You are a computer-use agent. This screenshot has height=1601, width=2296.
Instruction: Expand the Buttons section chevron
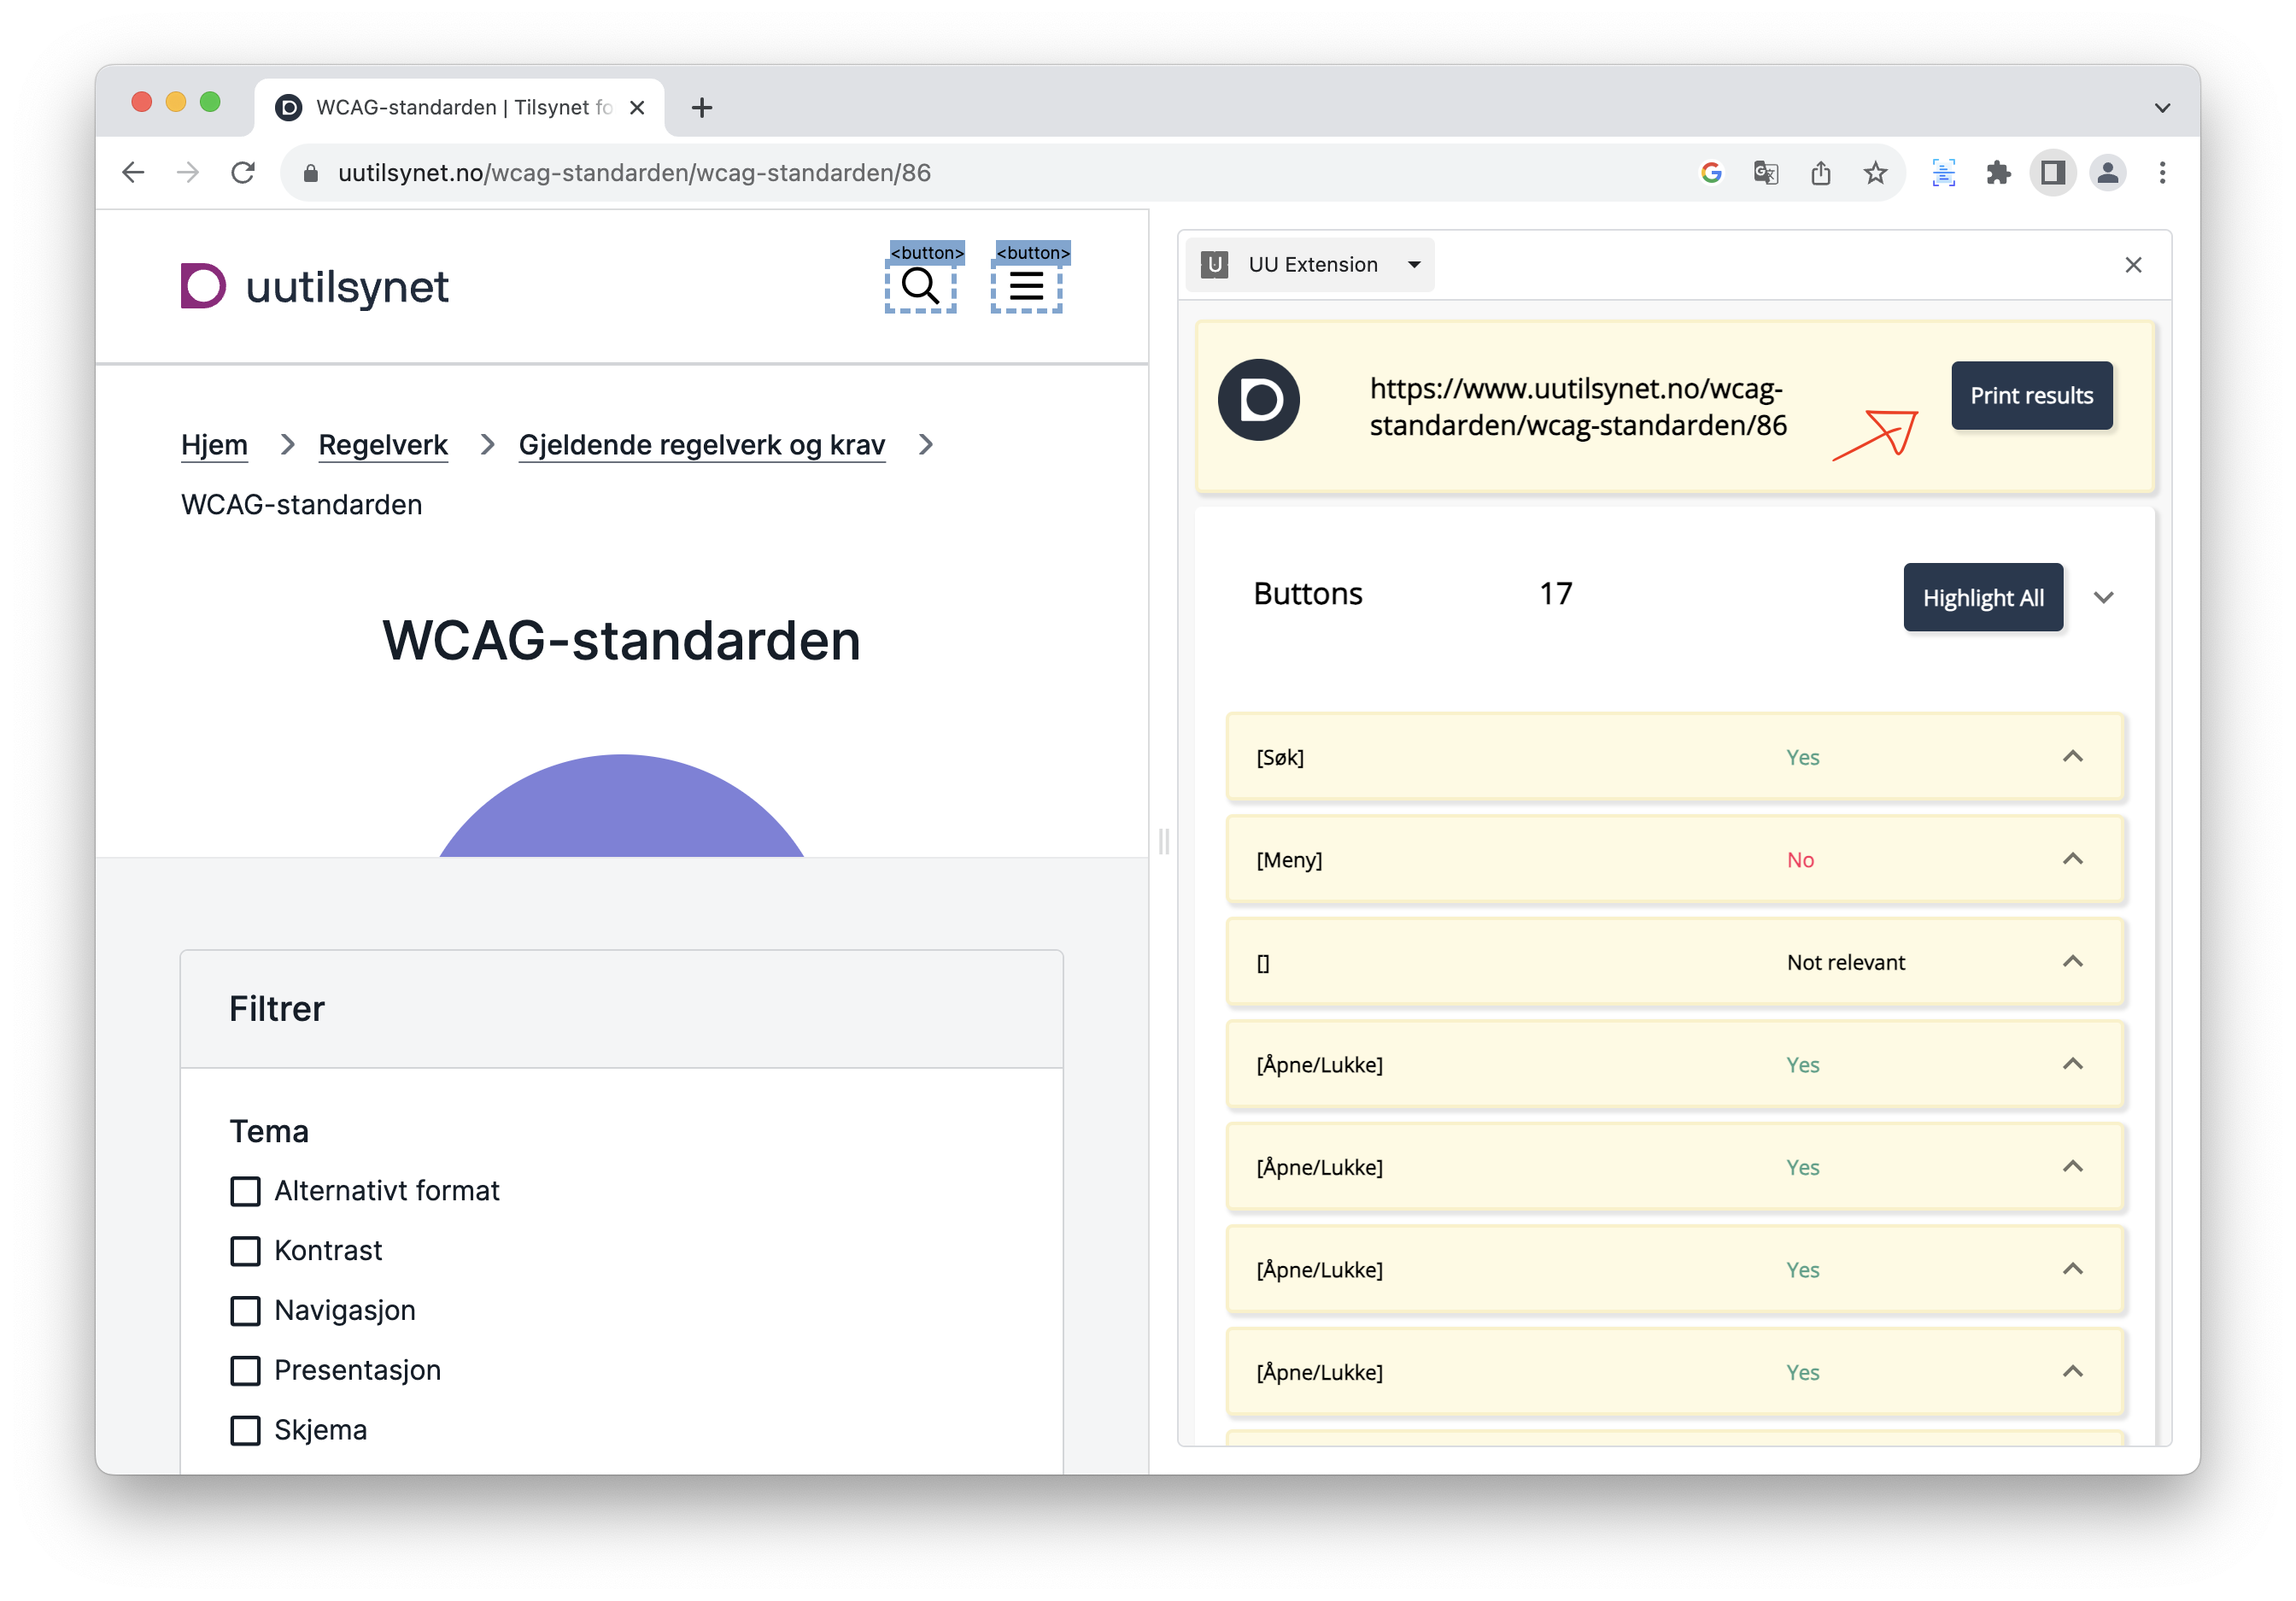point(2103,598)
